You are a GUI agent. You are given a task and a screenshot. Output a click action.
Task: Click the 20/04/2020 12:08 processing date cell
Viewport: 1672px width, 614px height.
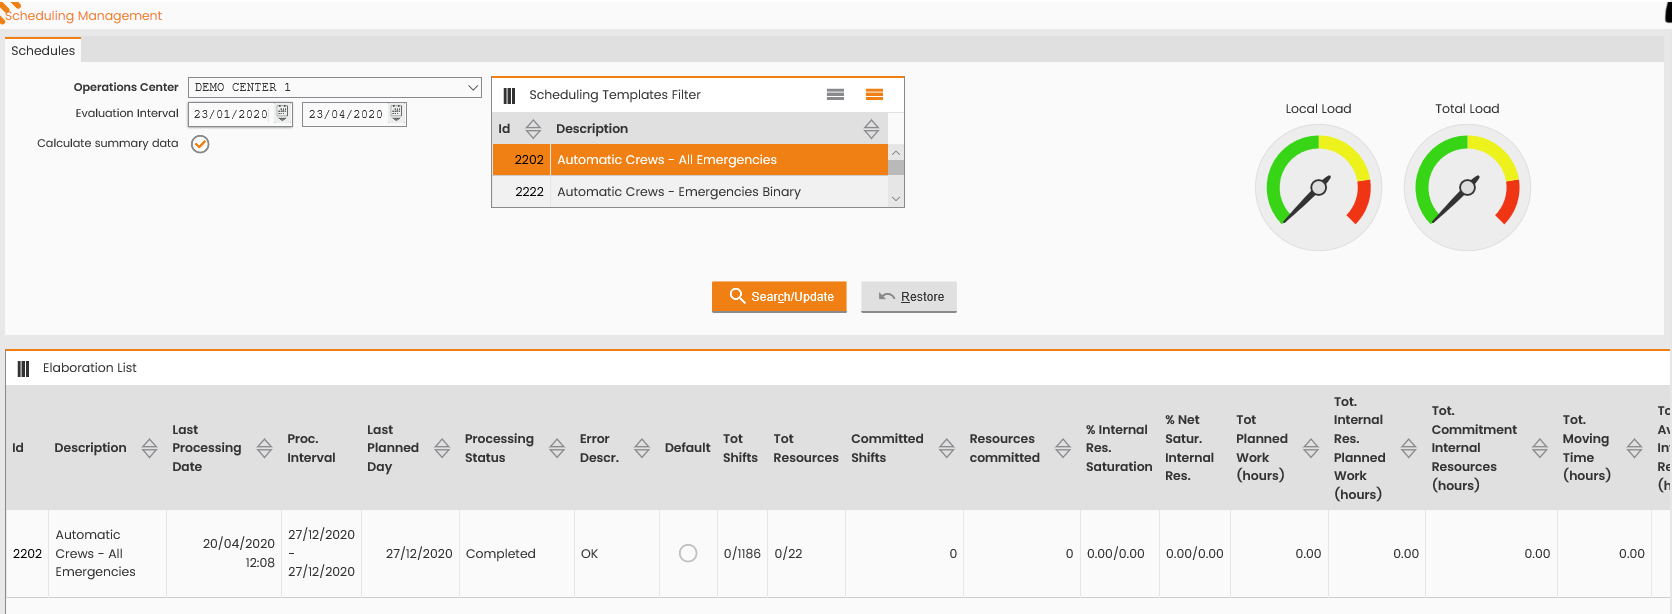(x=224, y=554)
